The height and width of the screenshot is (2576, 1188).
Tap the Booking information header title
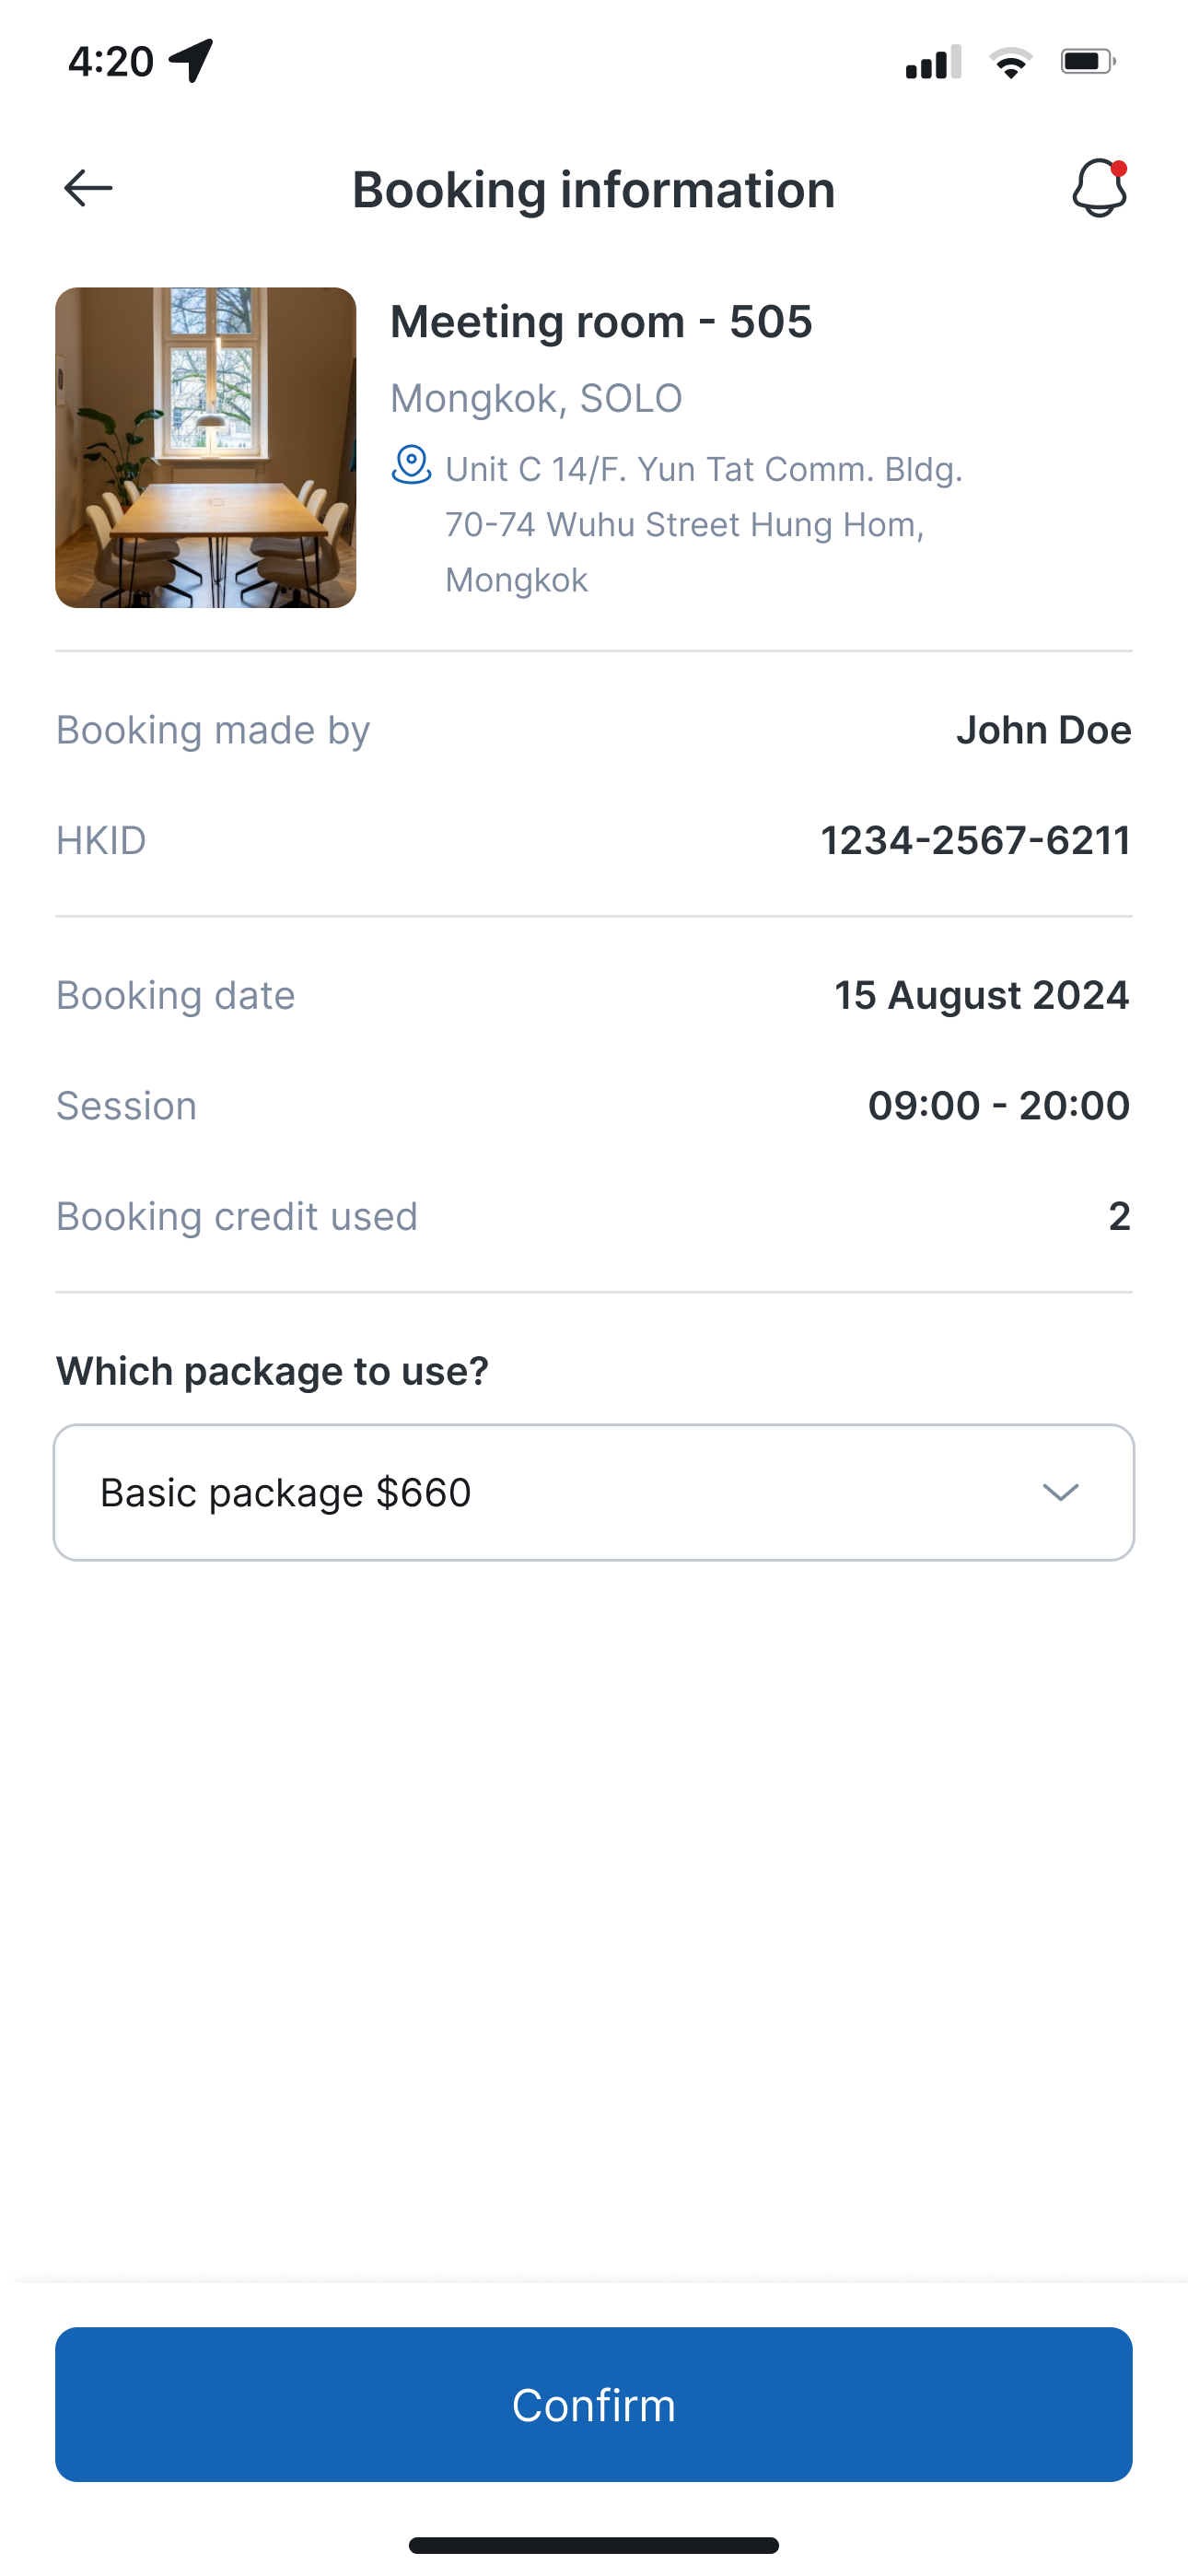[594, 189]
